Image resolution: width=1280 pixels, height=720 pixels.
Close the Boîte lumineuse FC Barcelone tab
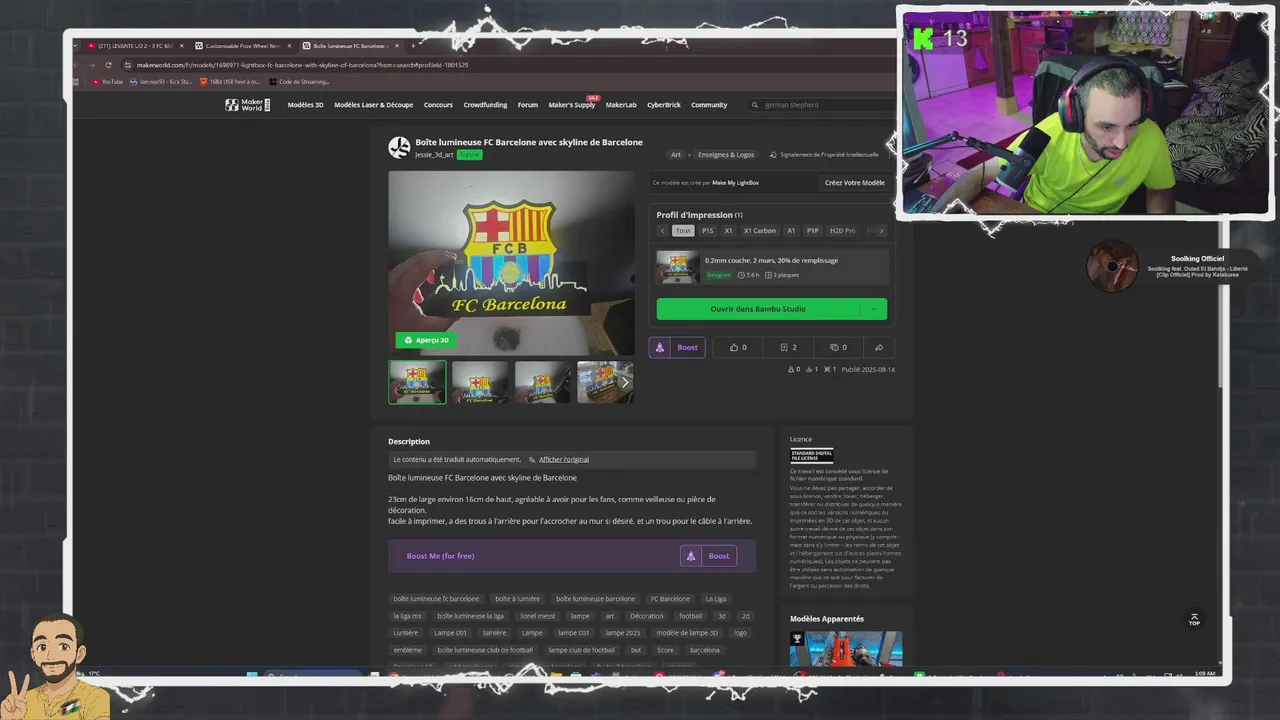pos(397,46)
